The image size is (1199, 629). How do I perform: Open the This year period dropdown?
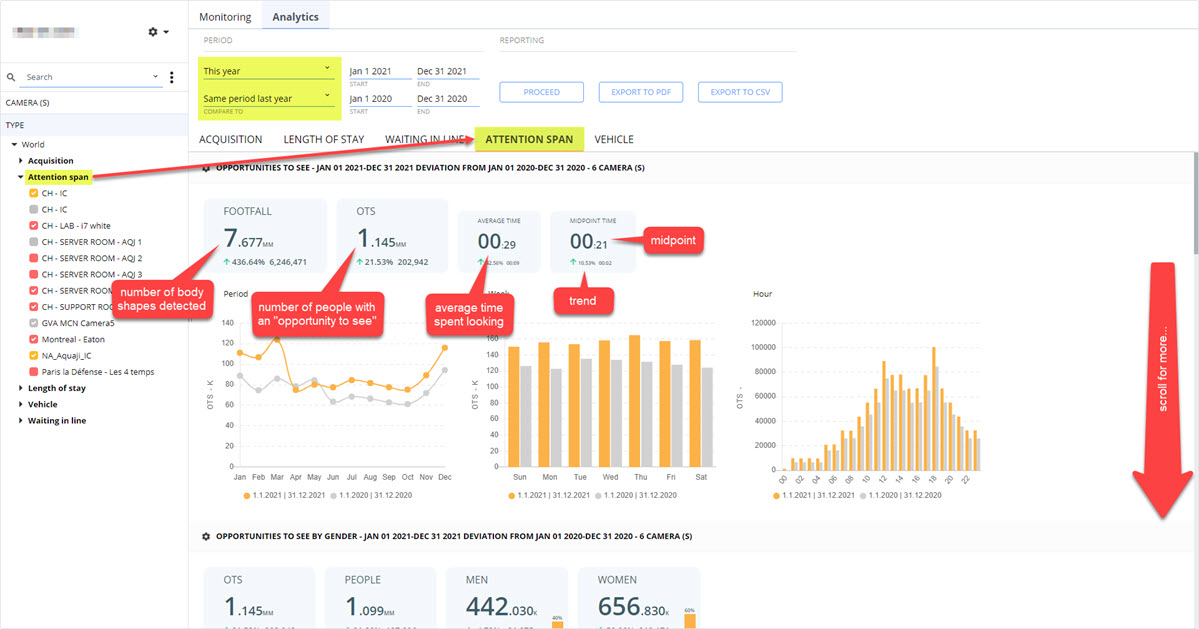click(x=268, y=70)
